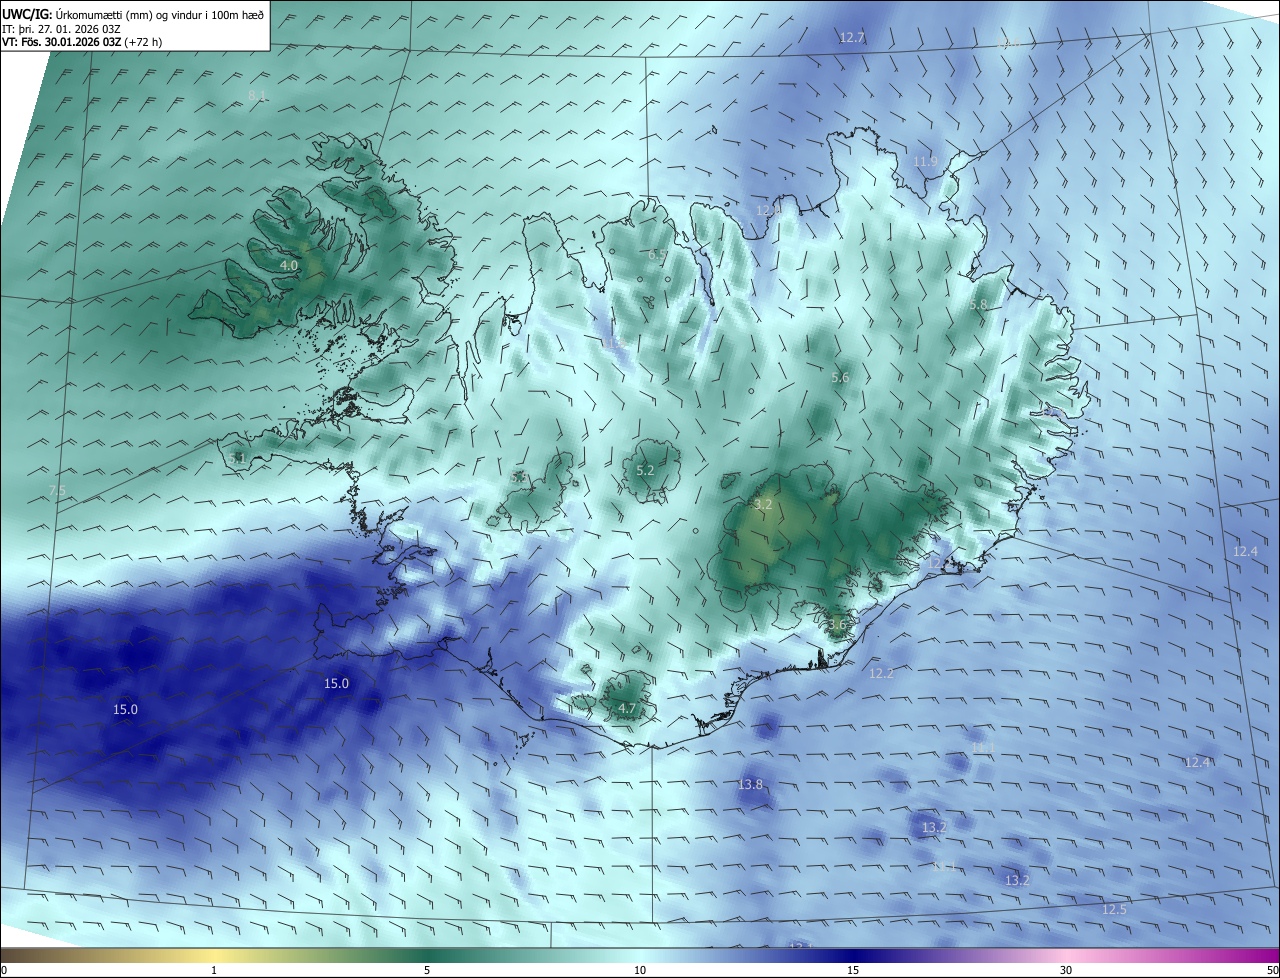Select the 12.2 value label
Image resolution: width=1280 pixels, height=978 pixels.
(x=881, y=673)
